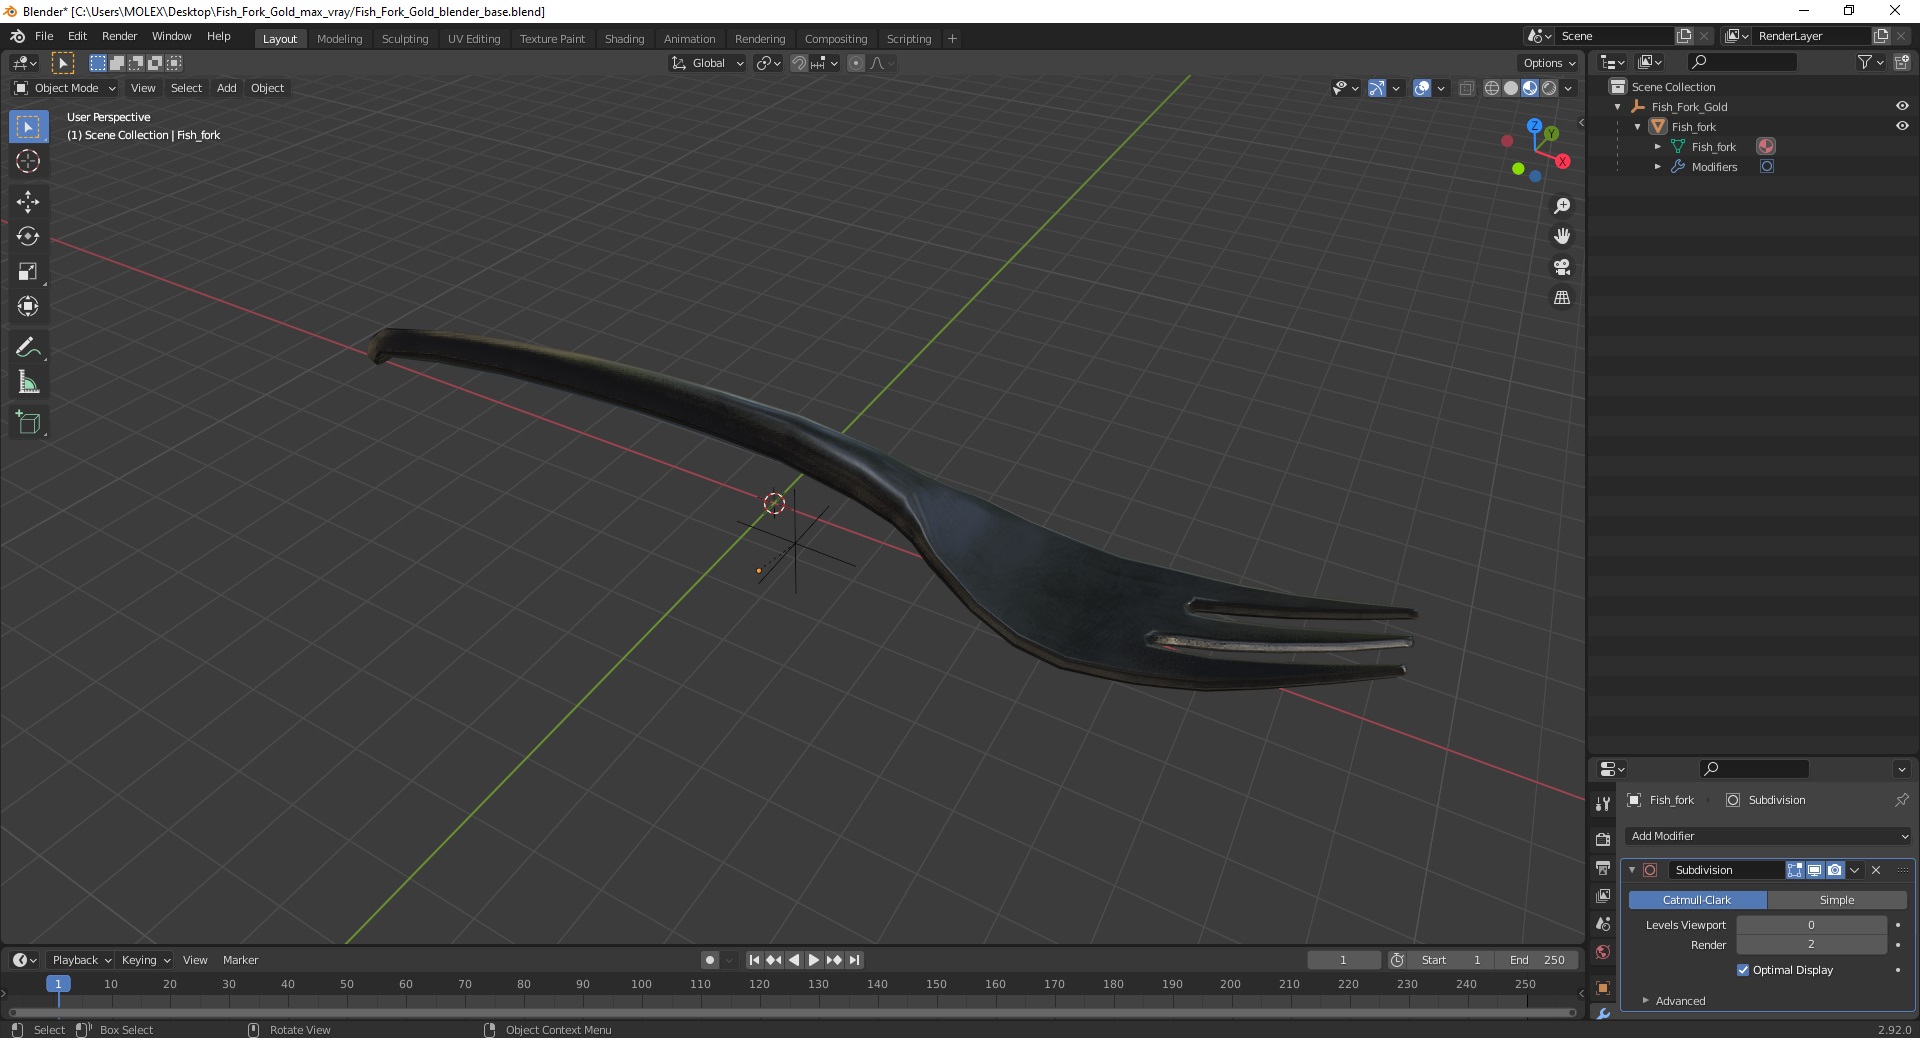Screen dimensions: 1920x1038
Task: Toggle the camera view icon
Action: 1562,267
